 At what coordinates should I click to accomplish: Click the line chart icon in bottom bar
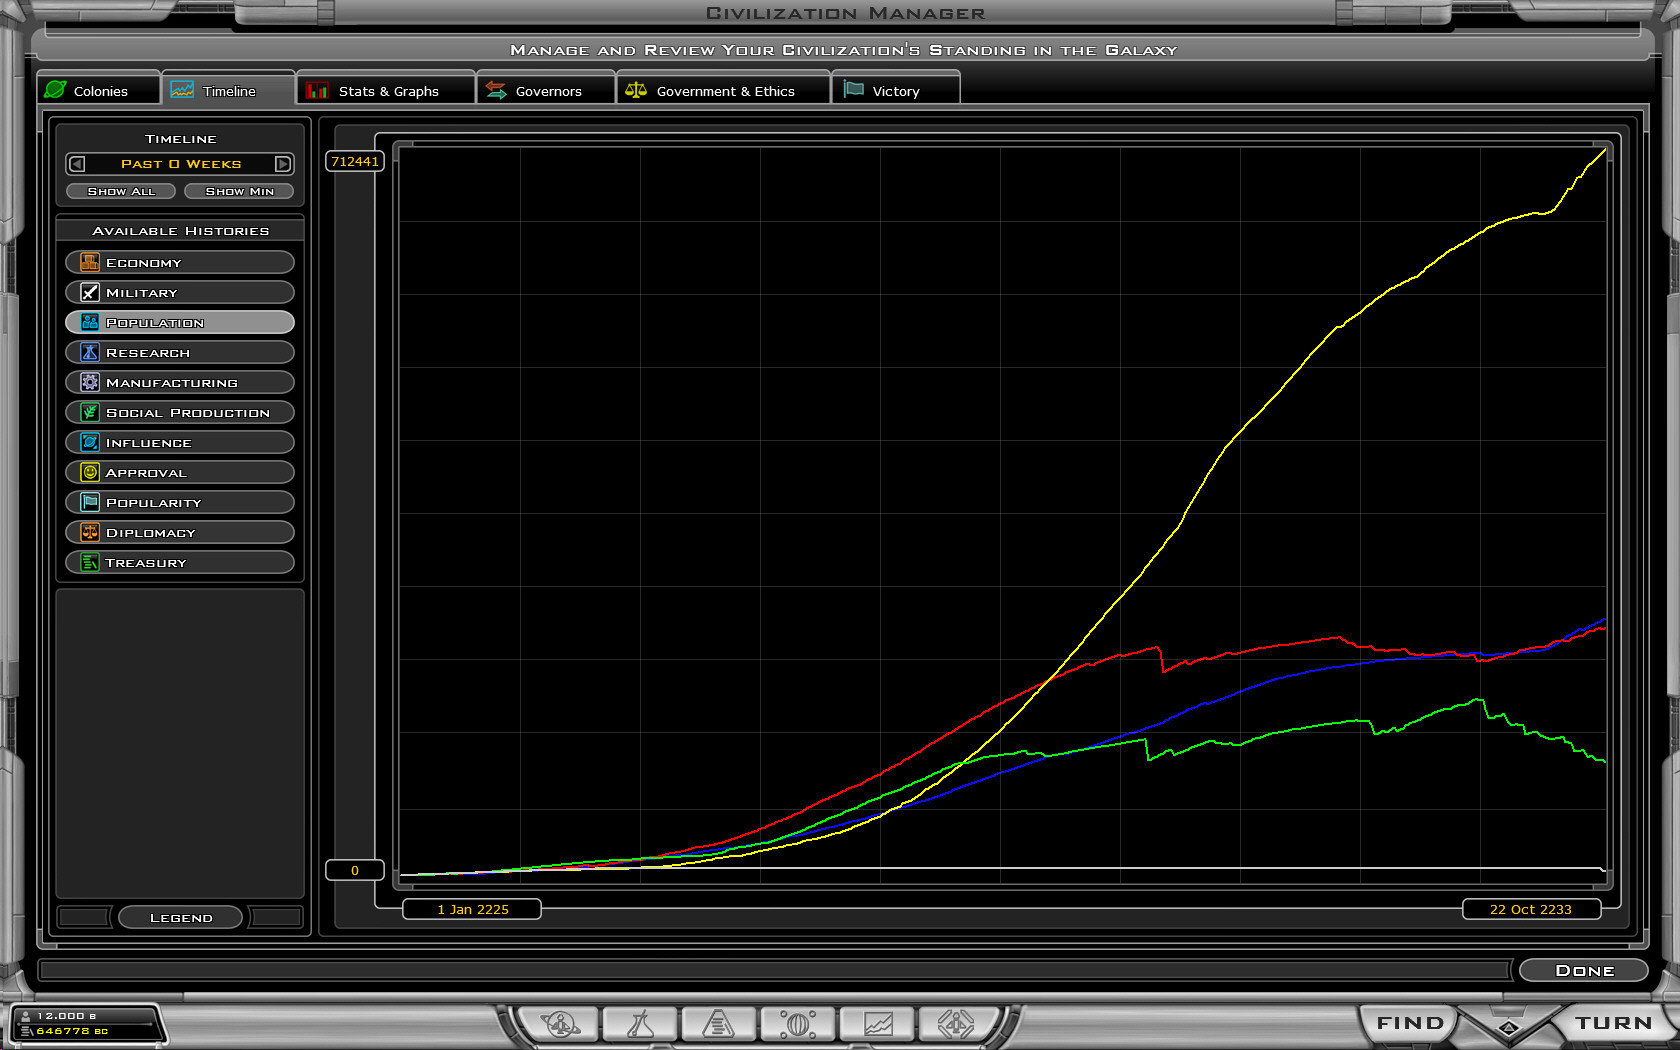point(878,1024)
